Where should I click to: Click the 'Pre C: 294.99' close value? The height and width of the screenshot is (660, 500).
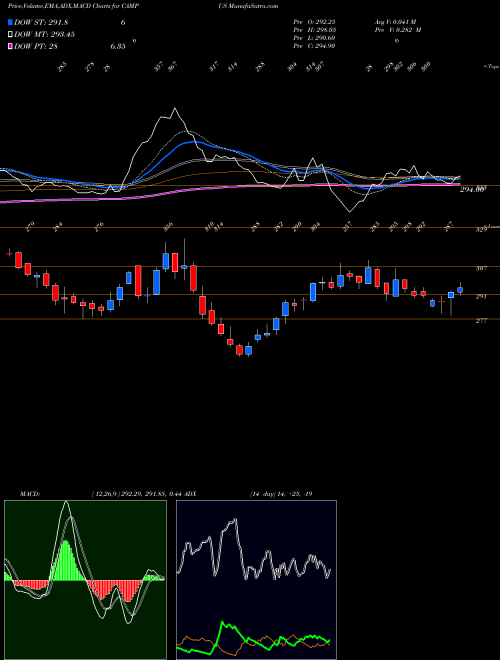(x=314, y=46)
